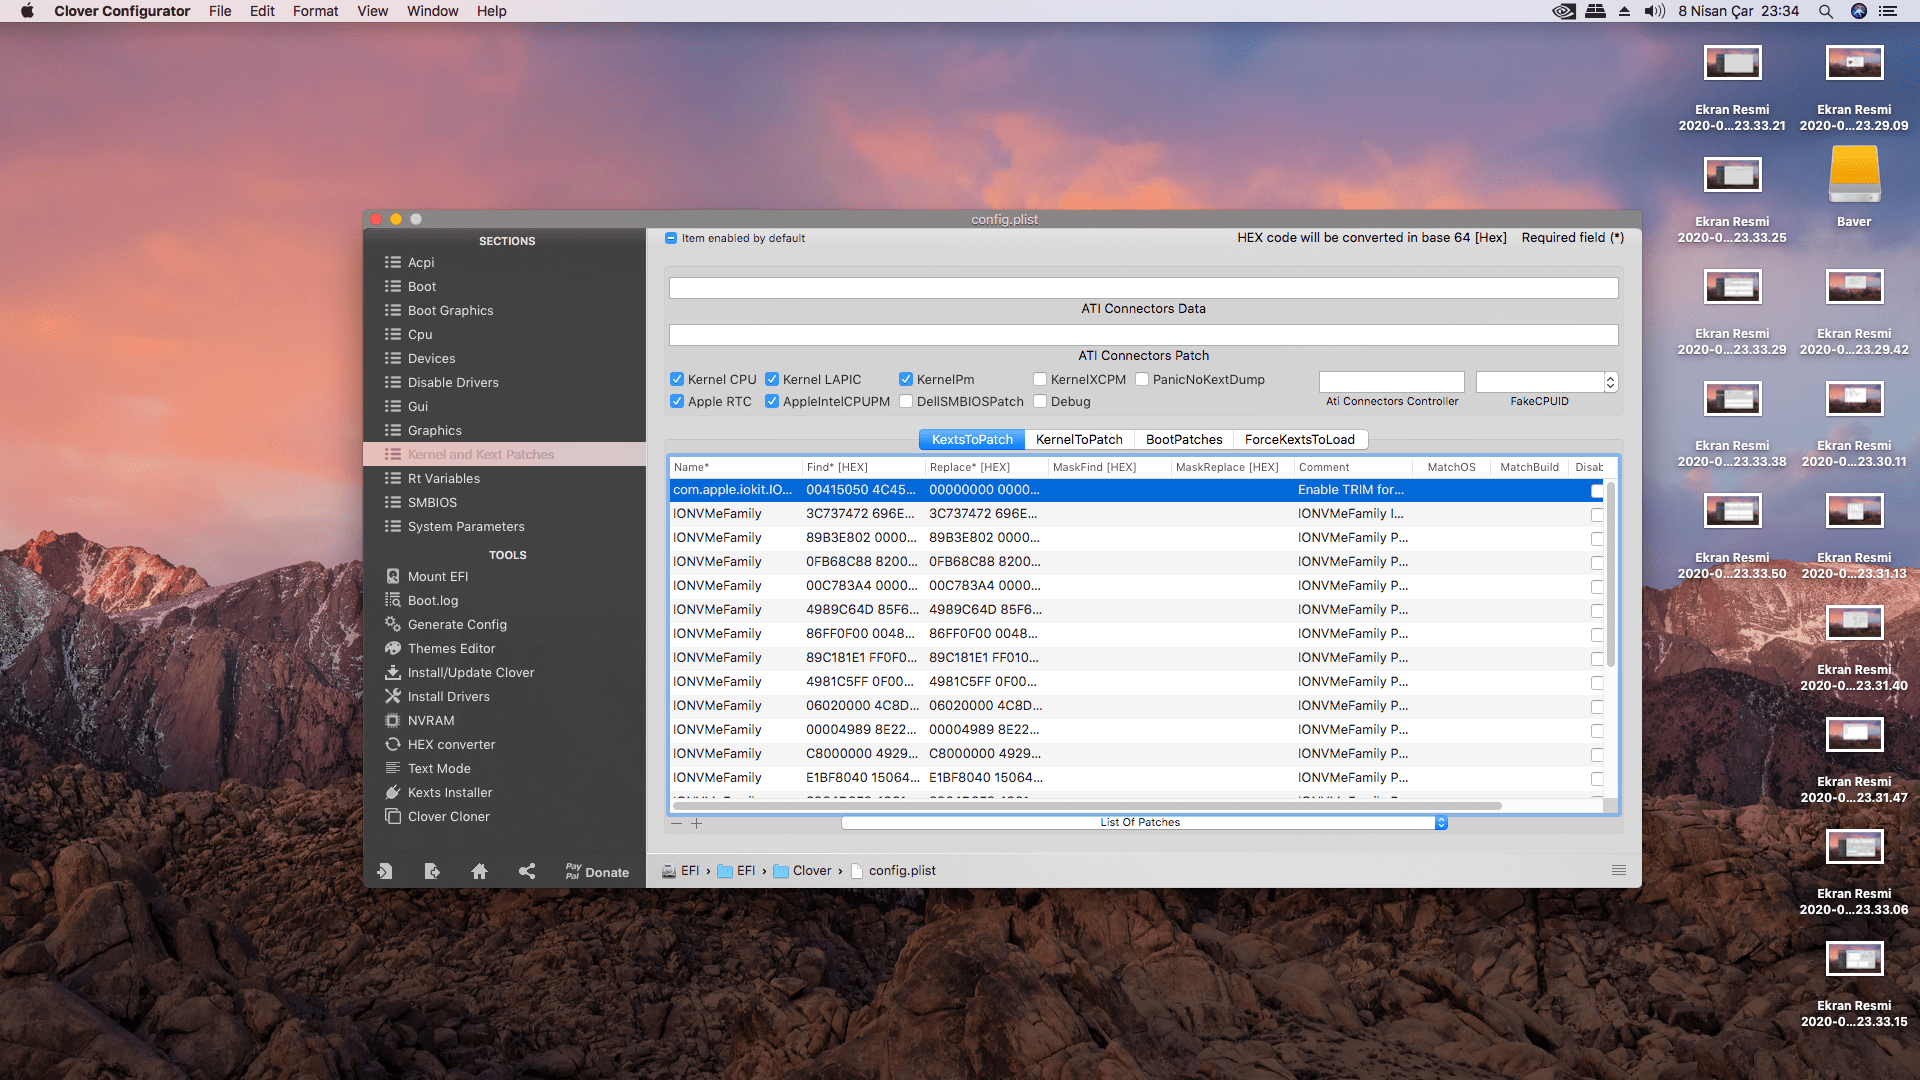This screenshot has width=1920, height=1080.
Task: Click the PayPal Donate button
Action: 597,872
